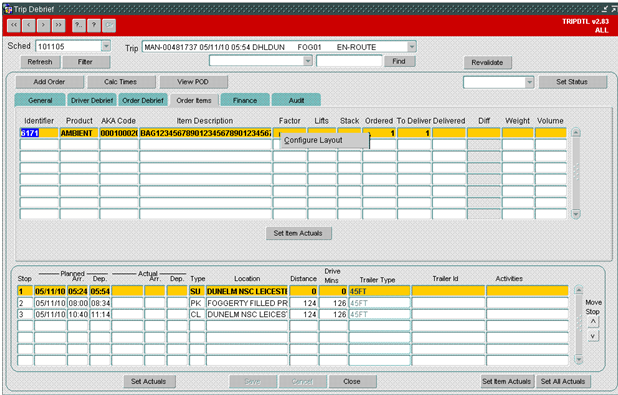
Task: Select stop 3 row number
Action: pyautogui.click(x=25, y=315)
